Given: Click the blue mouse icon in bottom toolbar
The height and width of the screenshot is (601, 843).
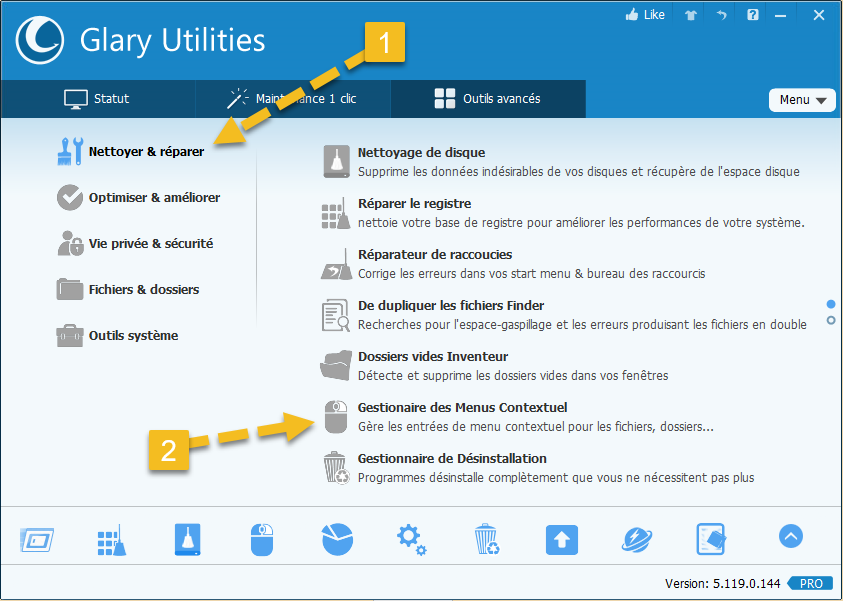Looking at the screenshot, I should pyautogui.click(x=262, y=539).
